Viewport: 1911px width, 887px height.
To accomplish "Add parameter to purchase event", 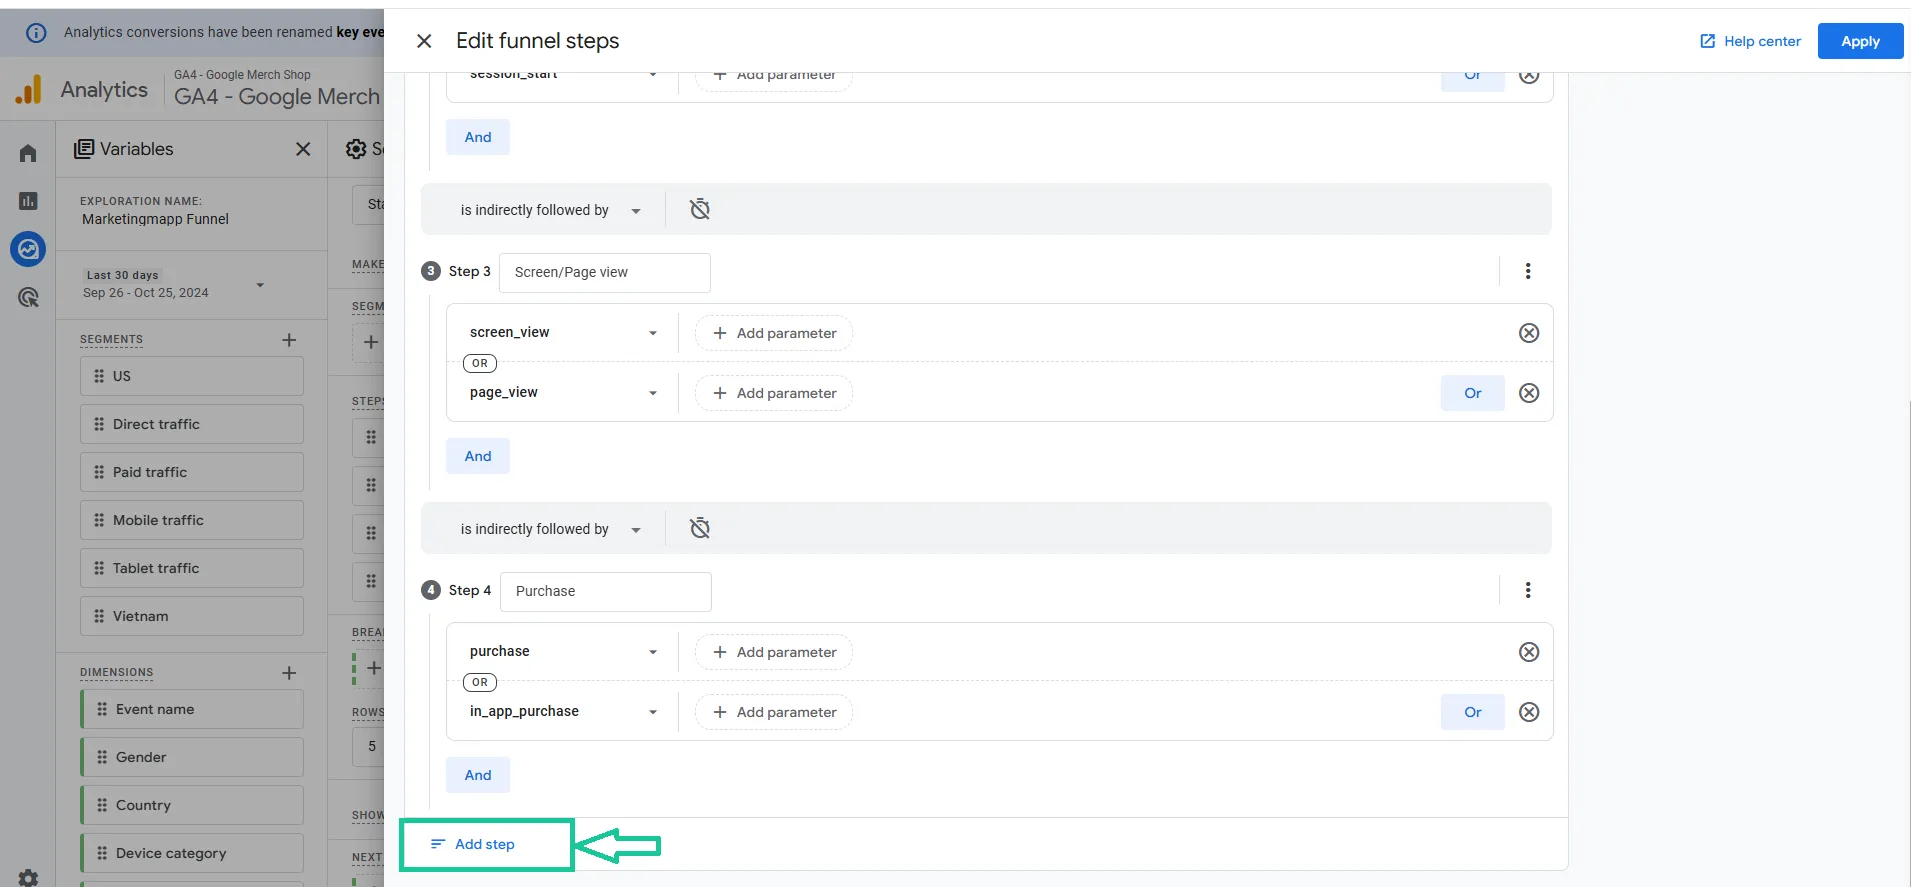I will click(x=774, y=652).
